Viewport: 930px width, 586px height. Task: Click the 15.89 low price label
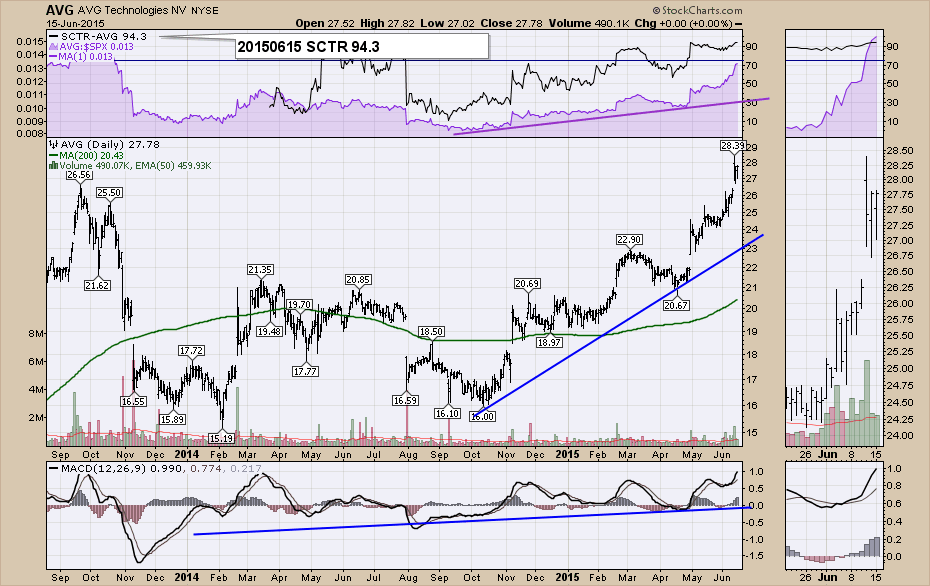(172, 419)
